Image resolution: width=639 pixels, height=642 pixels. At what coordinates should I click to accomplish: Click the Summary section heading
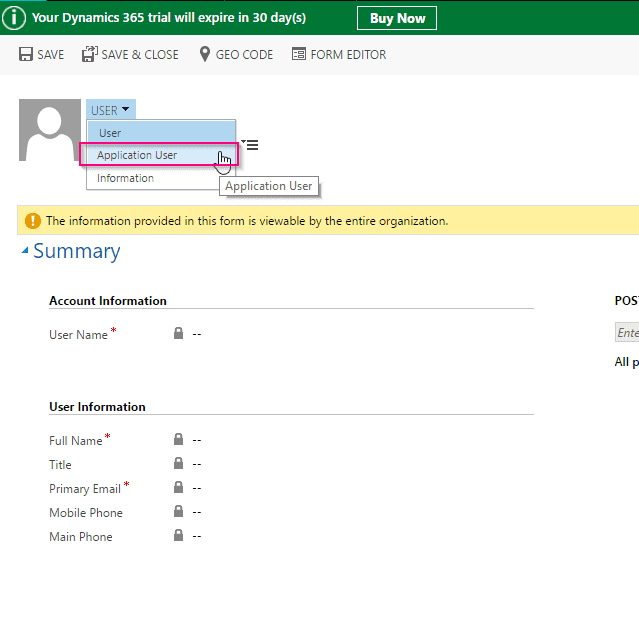click(x=77, y=251)
